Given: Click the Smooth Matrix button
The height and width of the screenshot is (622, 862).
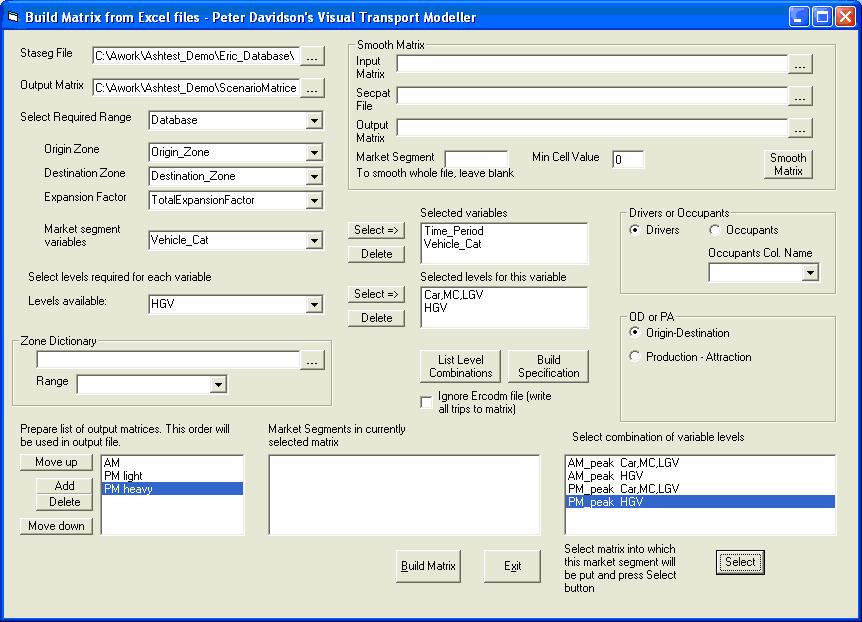Looking at the screenshot, I should point(787,164).
